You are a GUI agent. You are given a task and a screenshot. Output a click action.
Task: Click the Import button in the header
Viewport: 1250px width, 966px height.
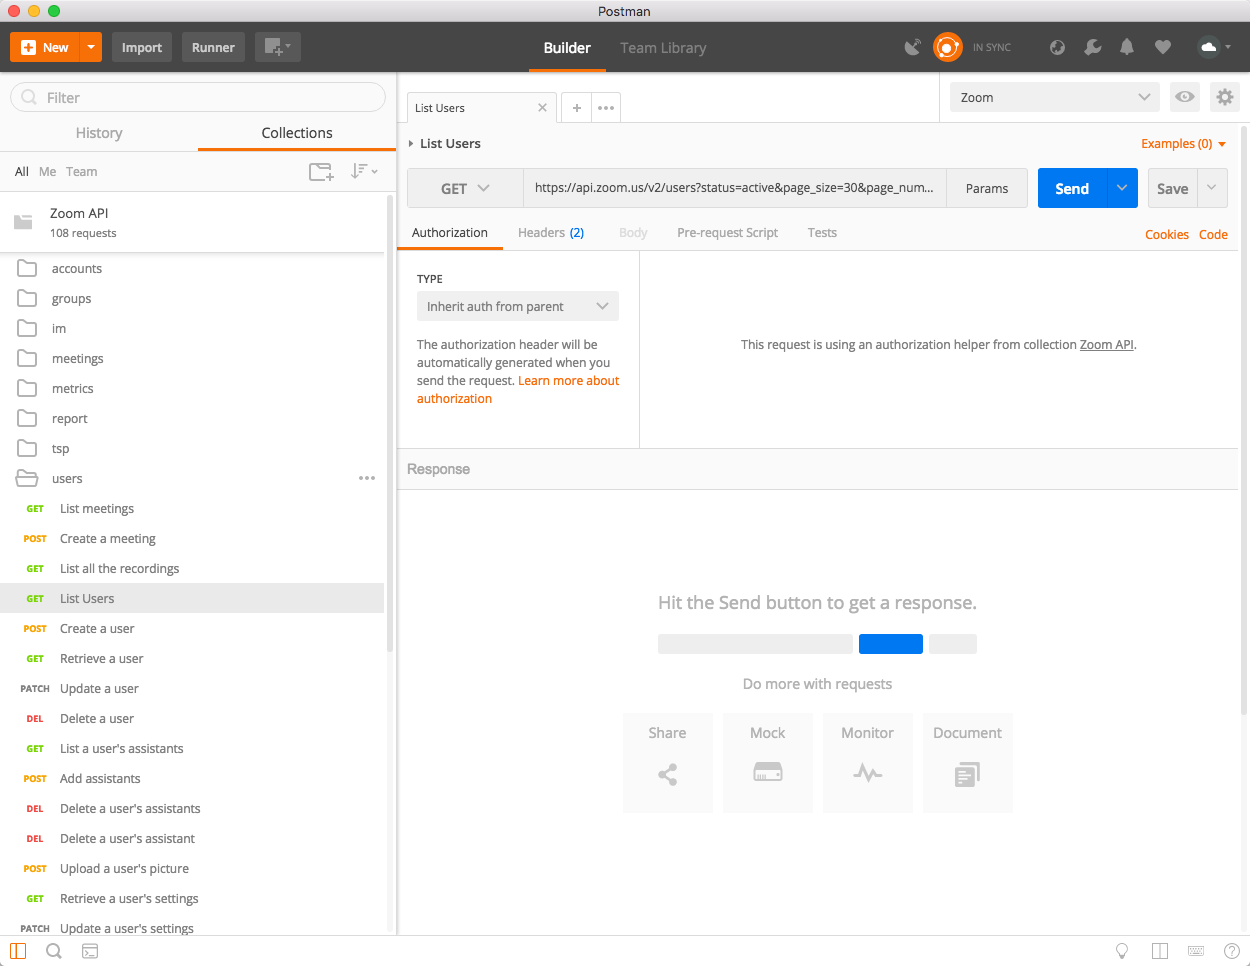pyautogui.click(x=141, y=46)
